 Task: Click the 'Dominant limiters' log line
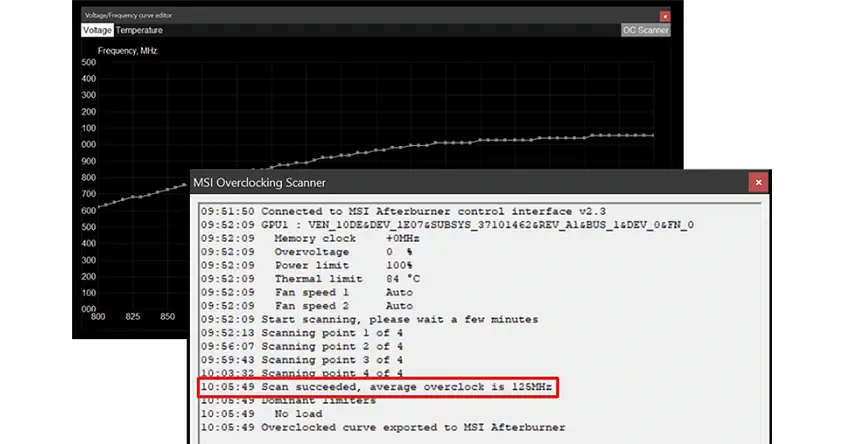289,400
